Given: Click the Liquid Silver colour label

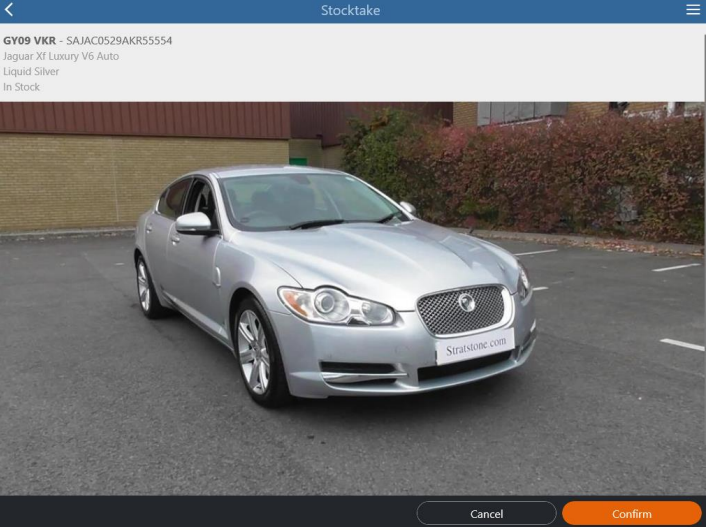Looking at the screenshot, I should [31, 72].
